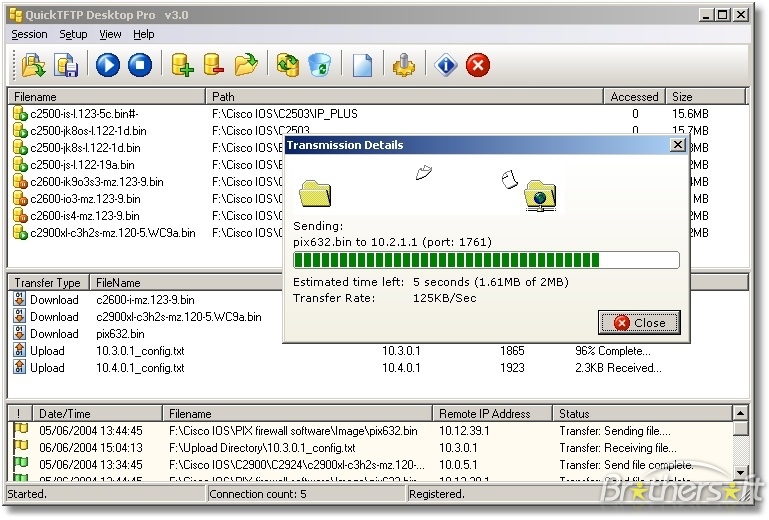The image size is (769, 520).
Task: Click the blue play start button in toolbar
Action: (108, 65)
